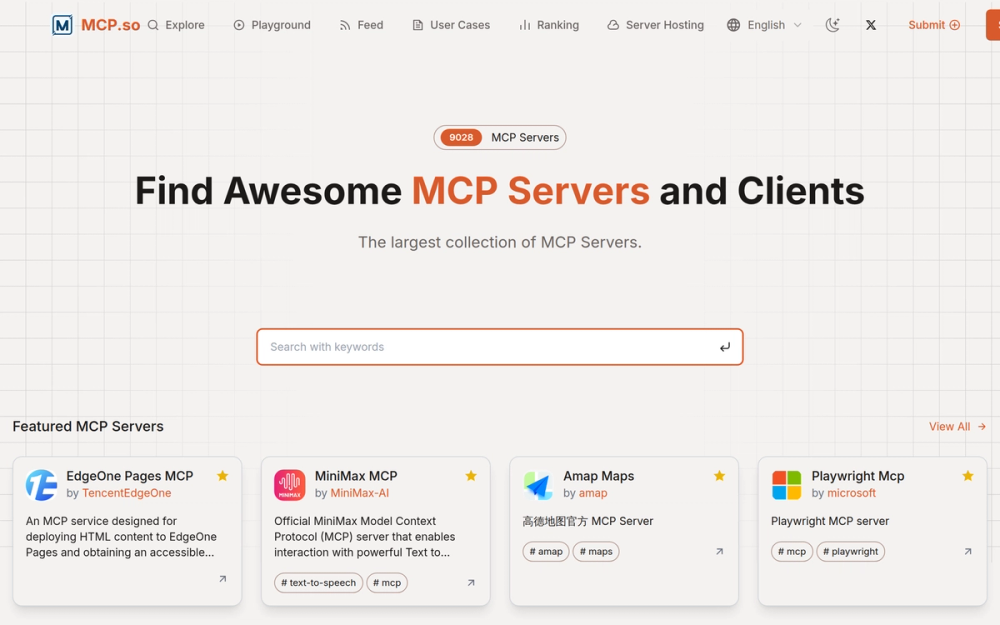Select the amap tag

tap(546, 552)
